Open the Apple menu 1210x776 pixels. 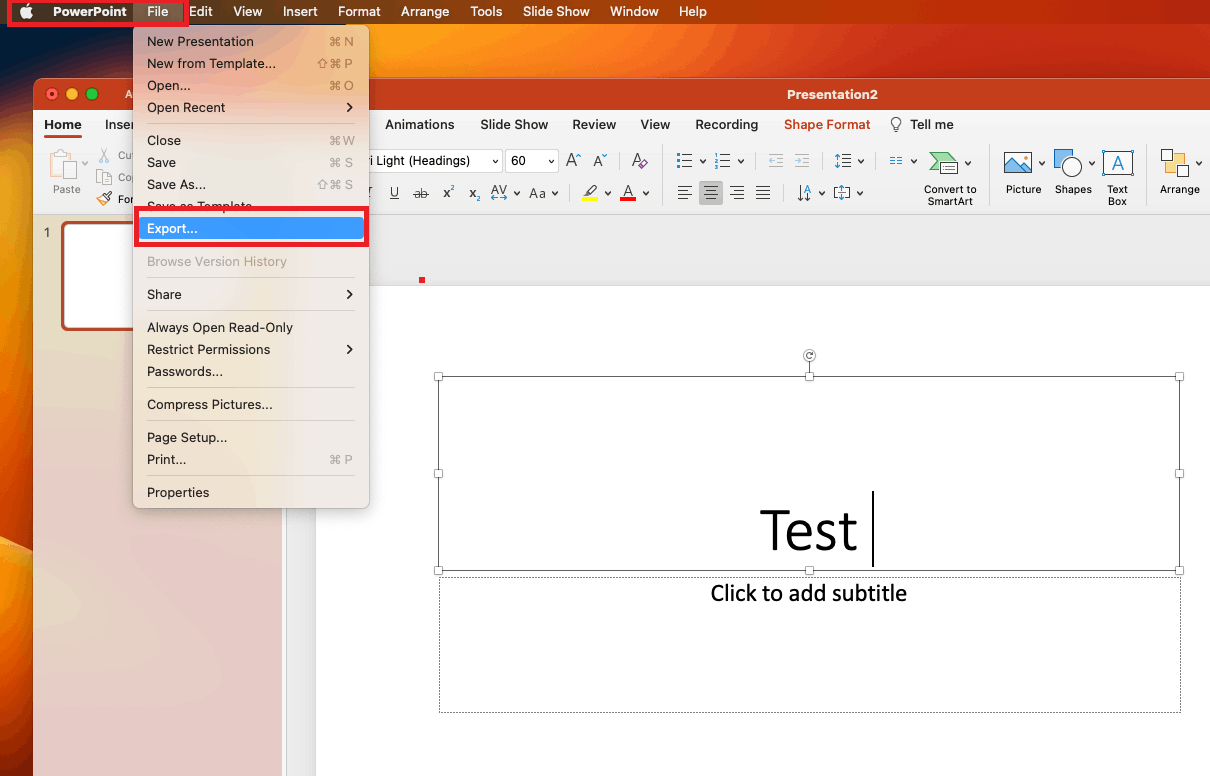point(27,12)
